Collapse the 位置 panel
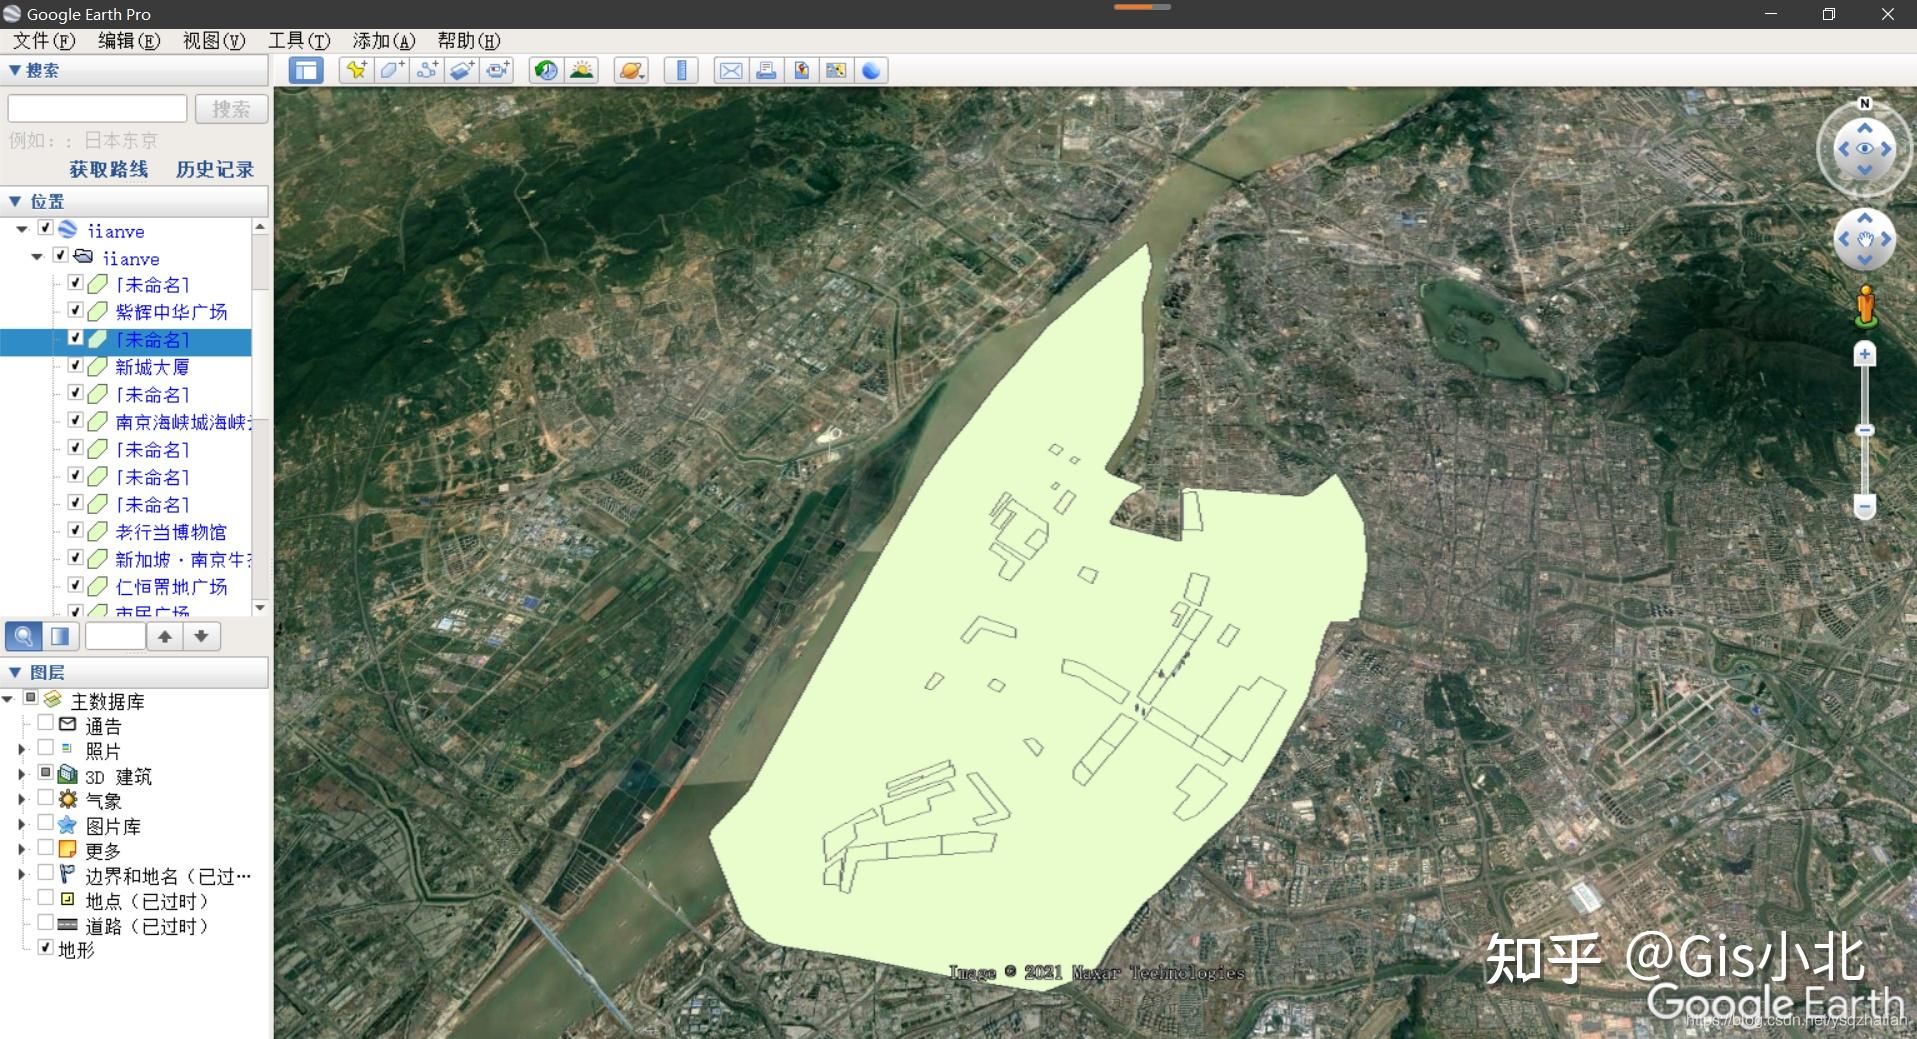 click(15, 201)
